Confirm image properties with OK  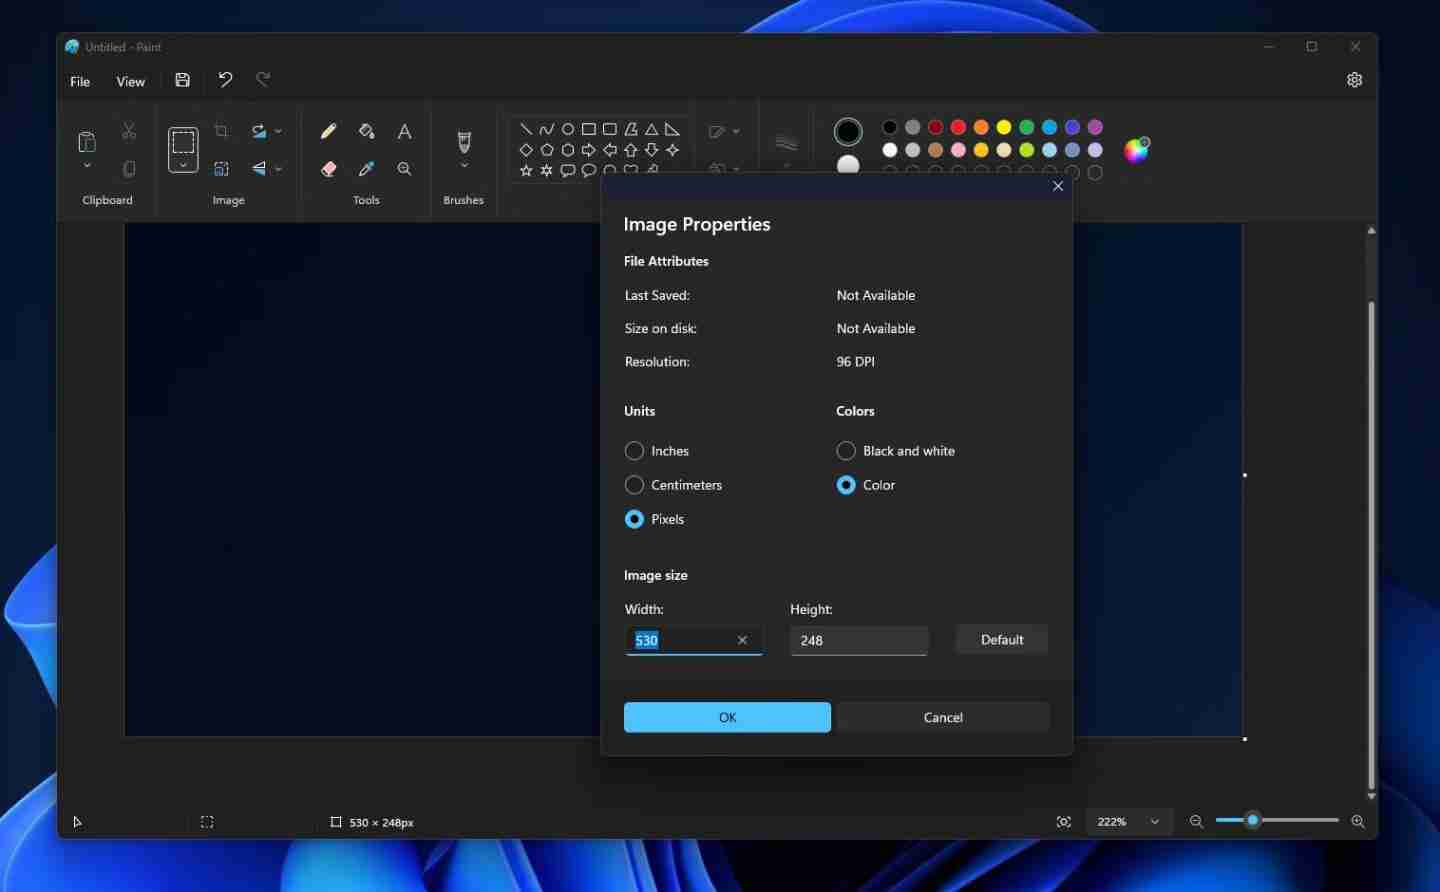727,717
